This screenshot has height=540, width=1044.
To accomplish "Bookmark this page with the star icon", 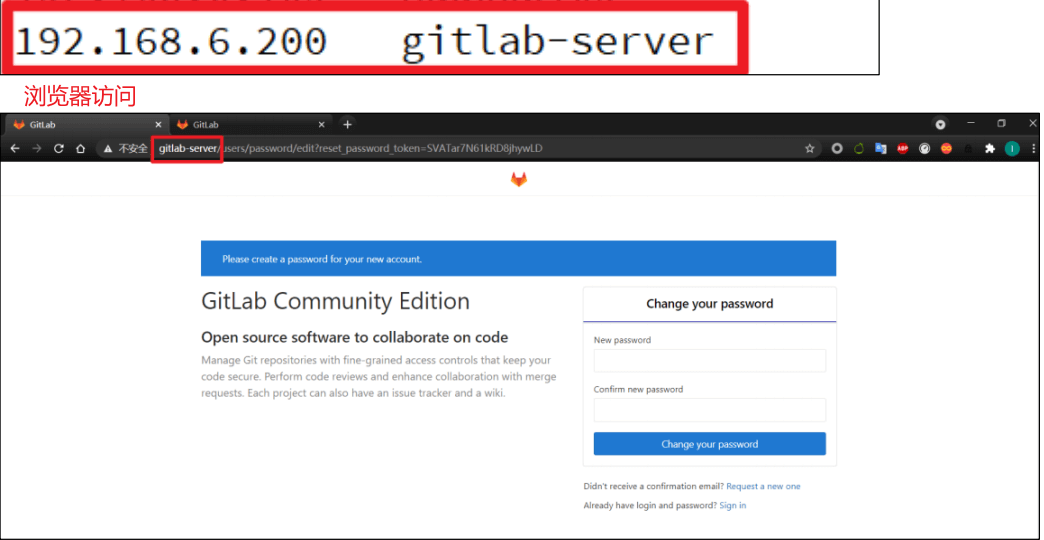I will (x=810, y=148).
